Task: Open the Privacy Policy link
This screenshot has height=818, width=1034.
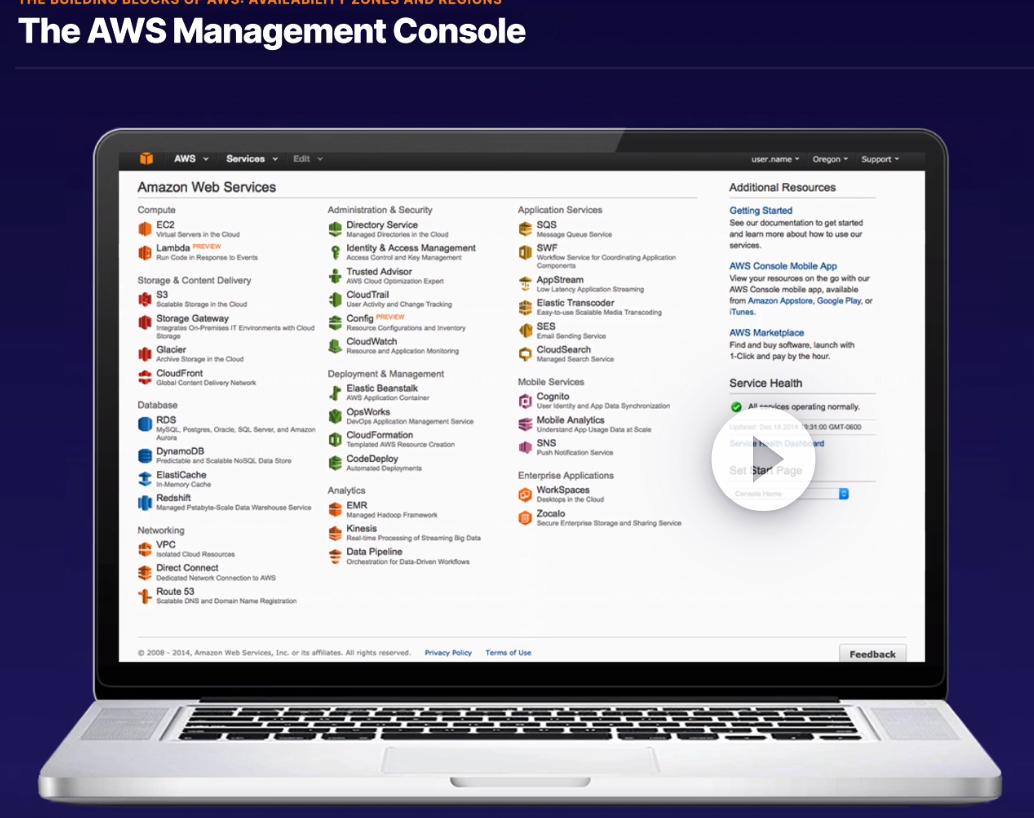Action: [448, 652]
